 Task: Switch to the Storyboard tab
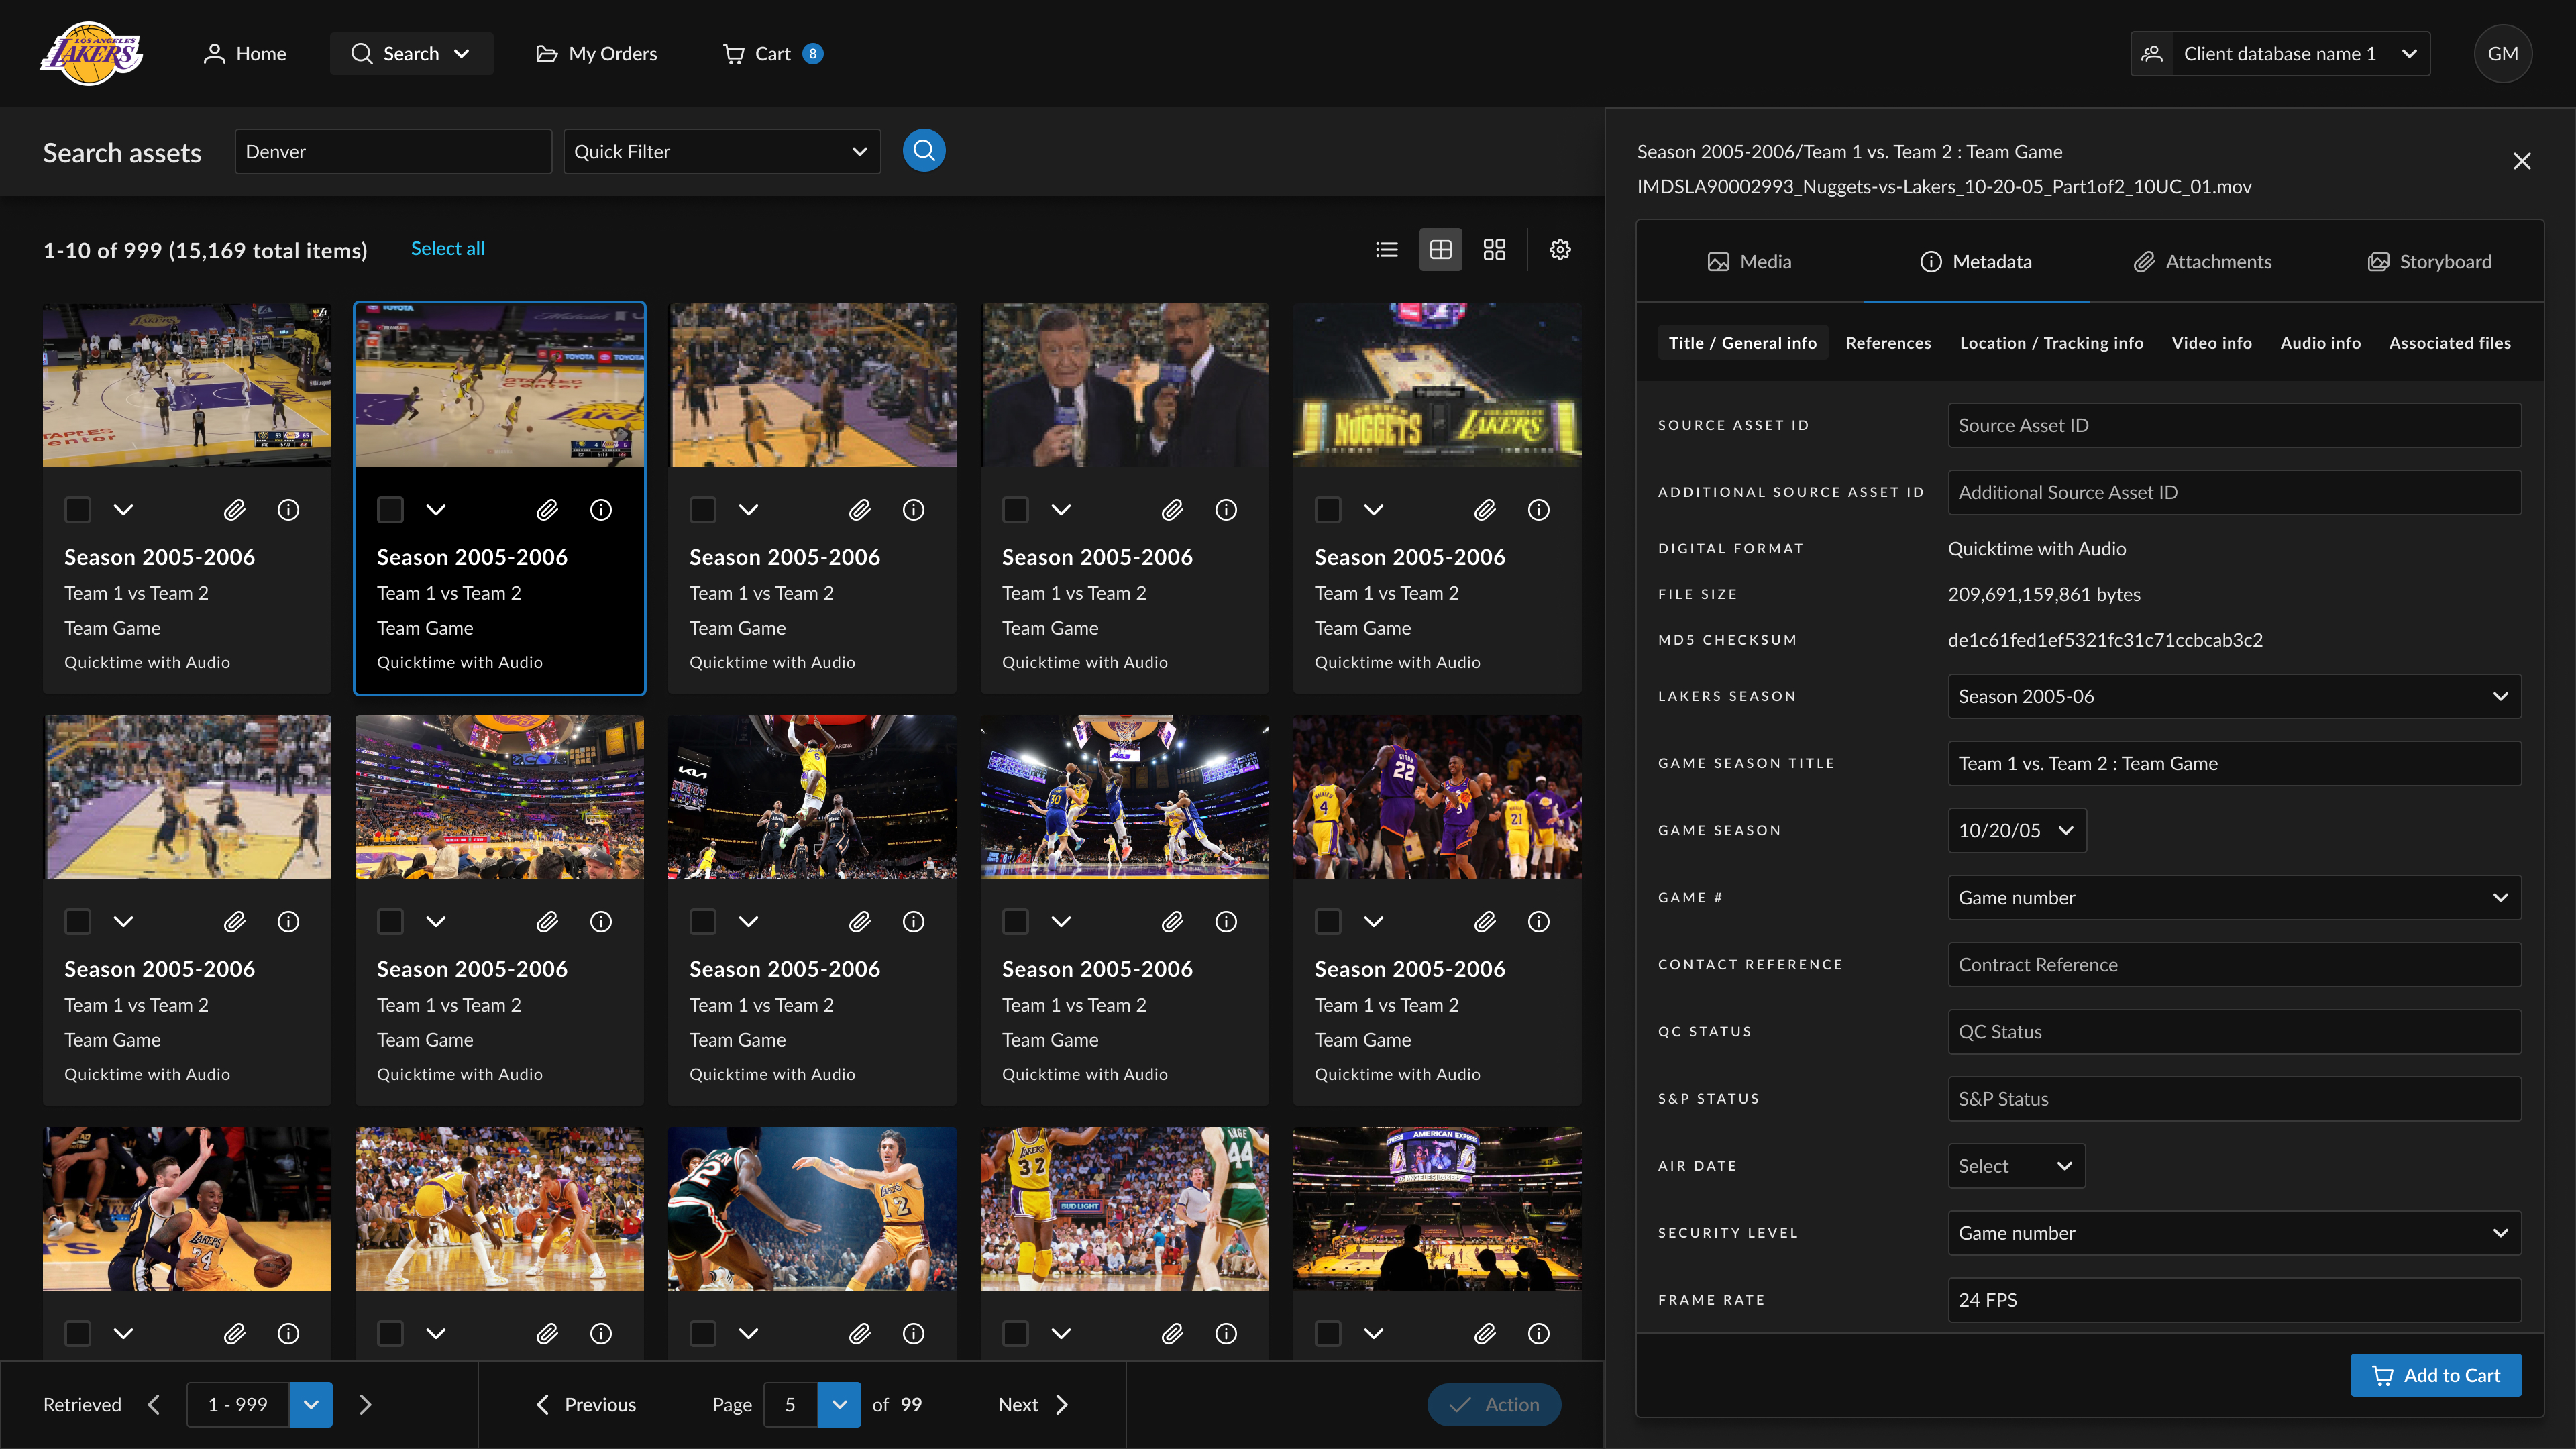click(2429, 262)
